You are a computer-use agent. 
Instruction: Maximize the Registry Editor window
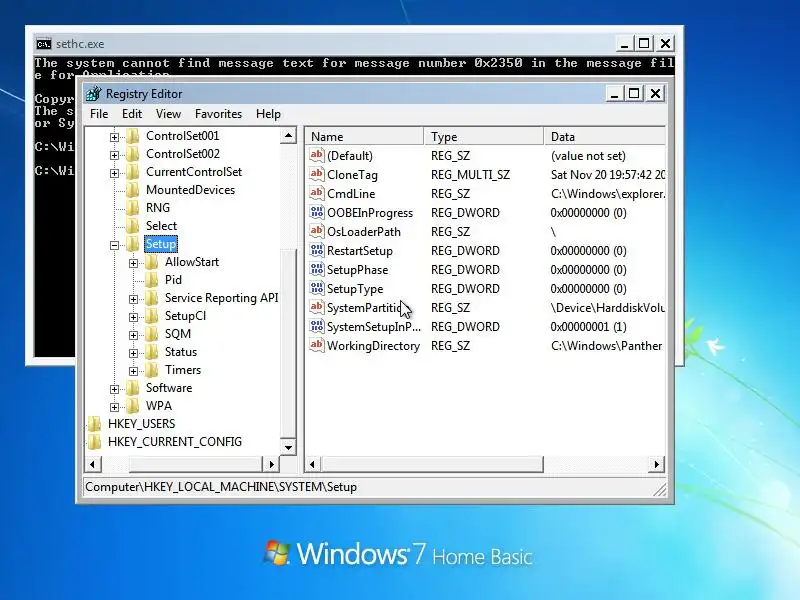coord(634,94)
